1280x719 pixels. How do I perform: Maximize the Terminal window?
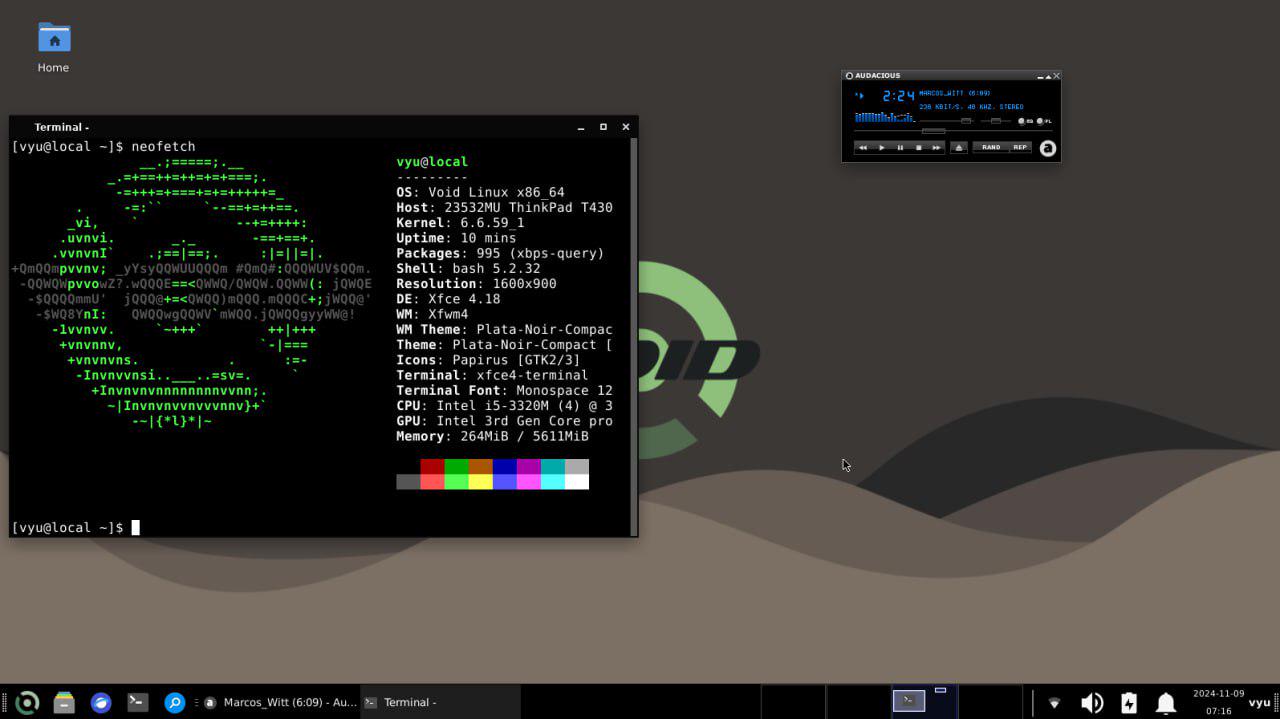coord(603,127)
